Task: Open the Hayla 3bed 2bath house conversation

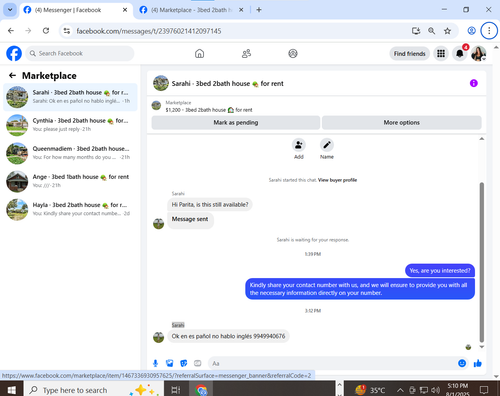Action: pos(70,209)
